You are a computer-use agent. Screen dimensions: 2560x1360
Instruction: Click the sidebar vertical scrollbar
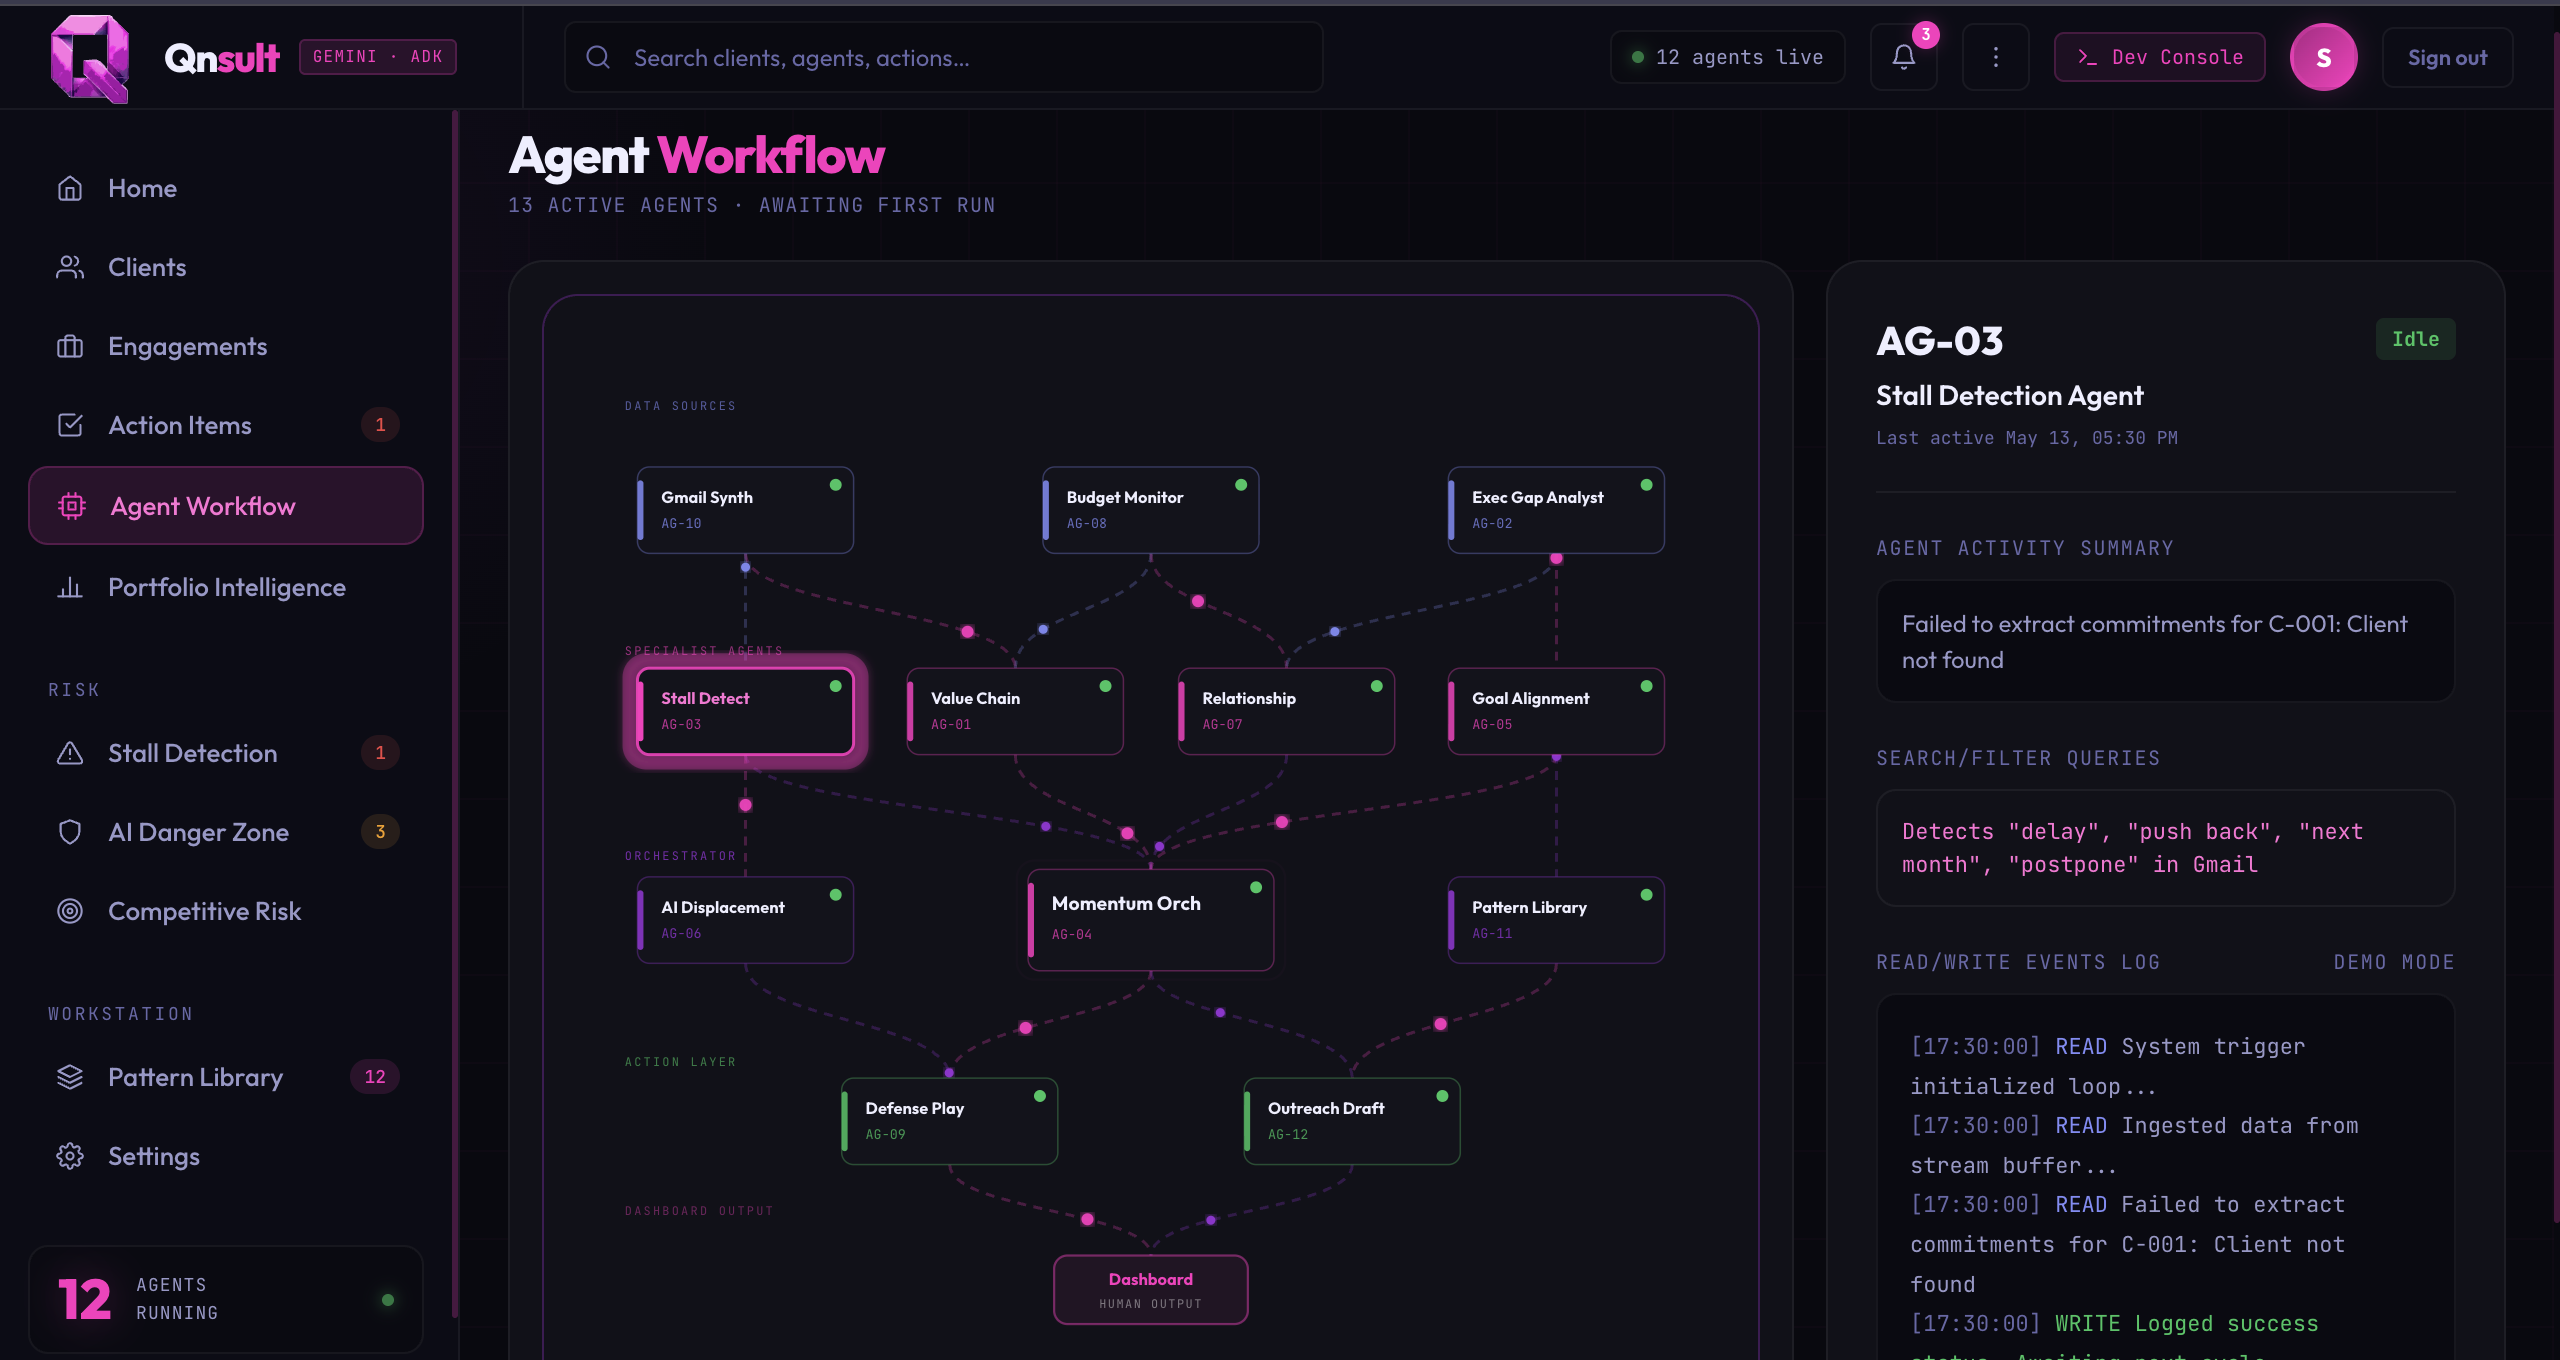(x=455, y=714)
